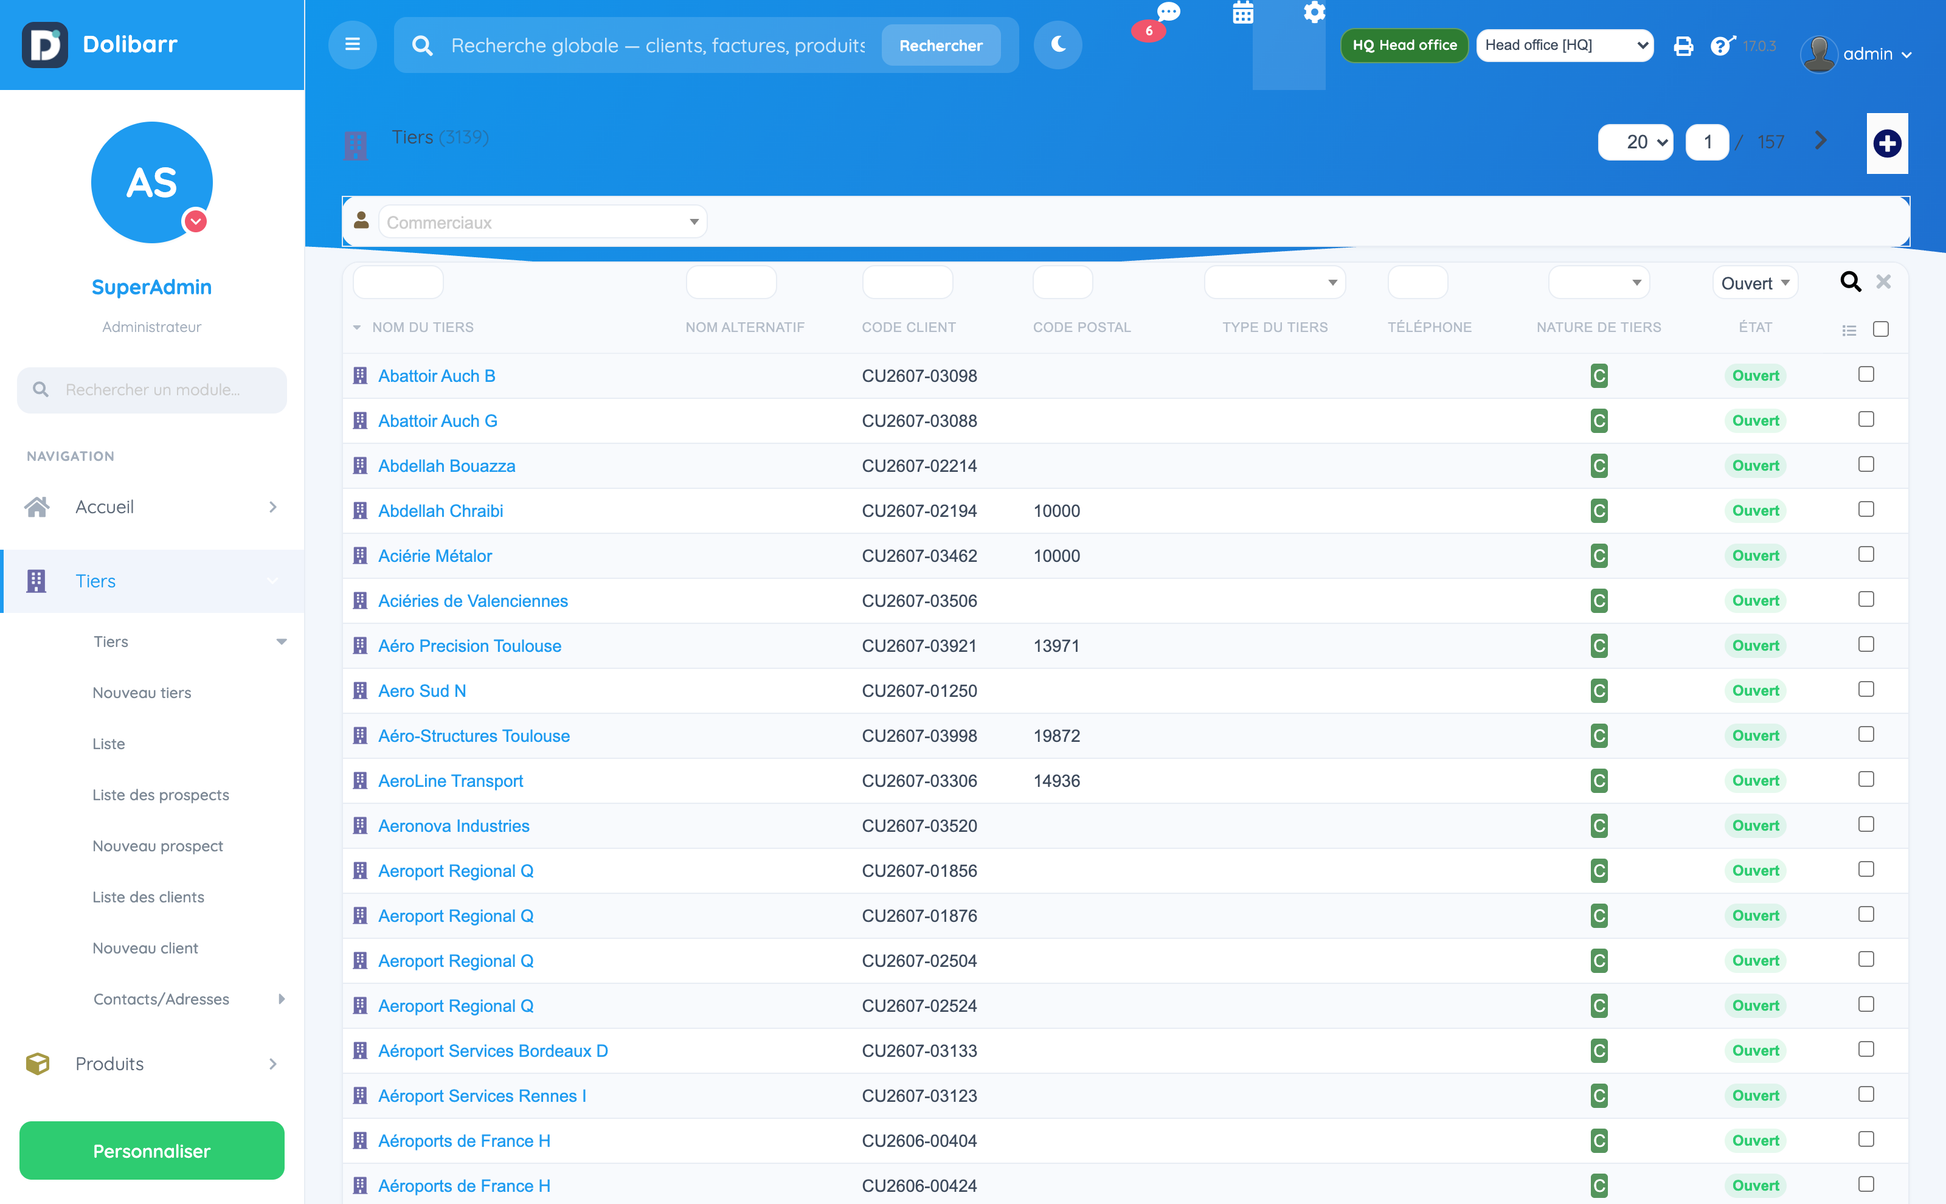Screen dimensions: 1946x1204
Task: Check the Abattoir Auch B row checkbox
Action: click(x=1866, y=374)
